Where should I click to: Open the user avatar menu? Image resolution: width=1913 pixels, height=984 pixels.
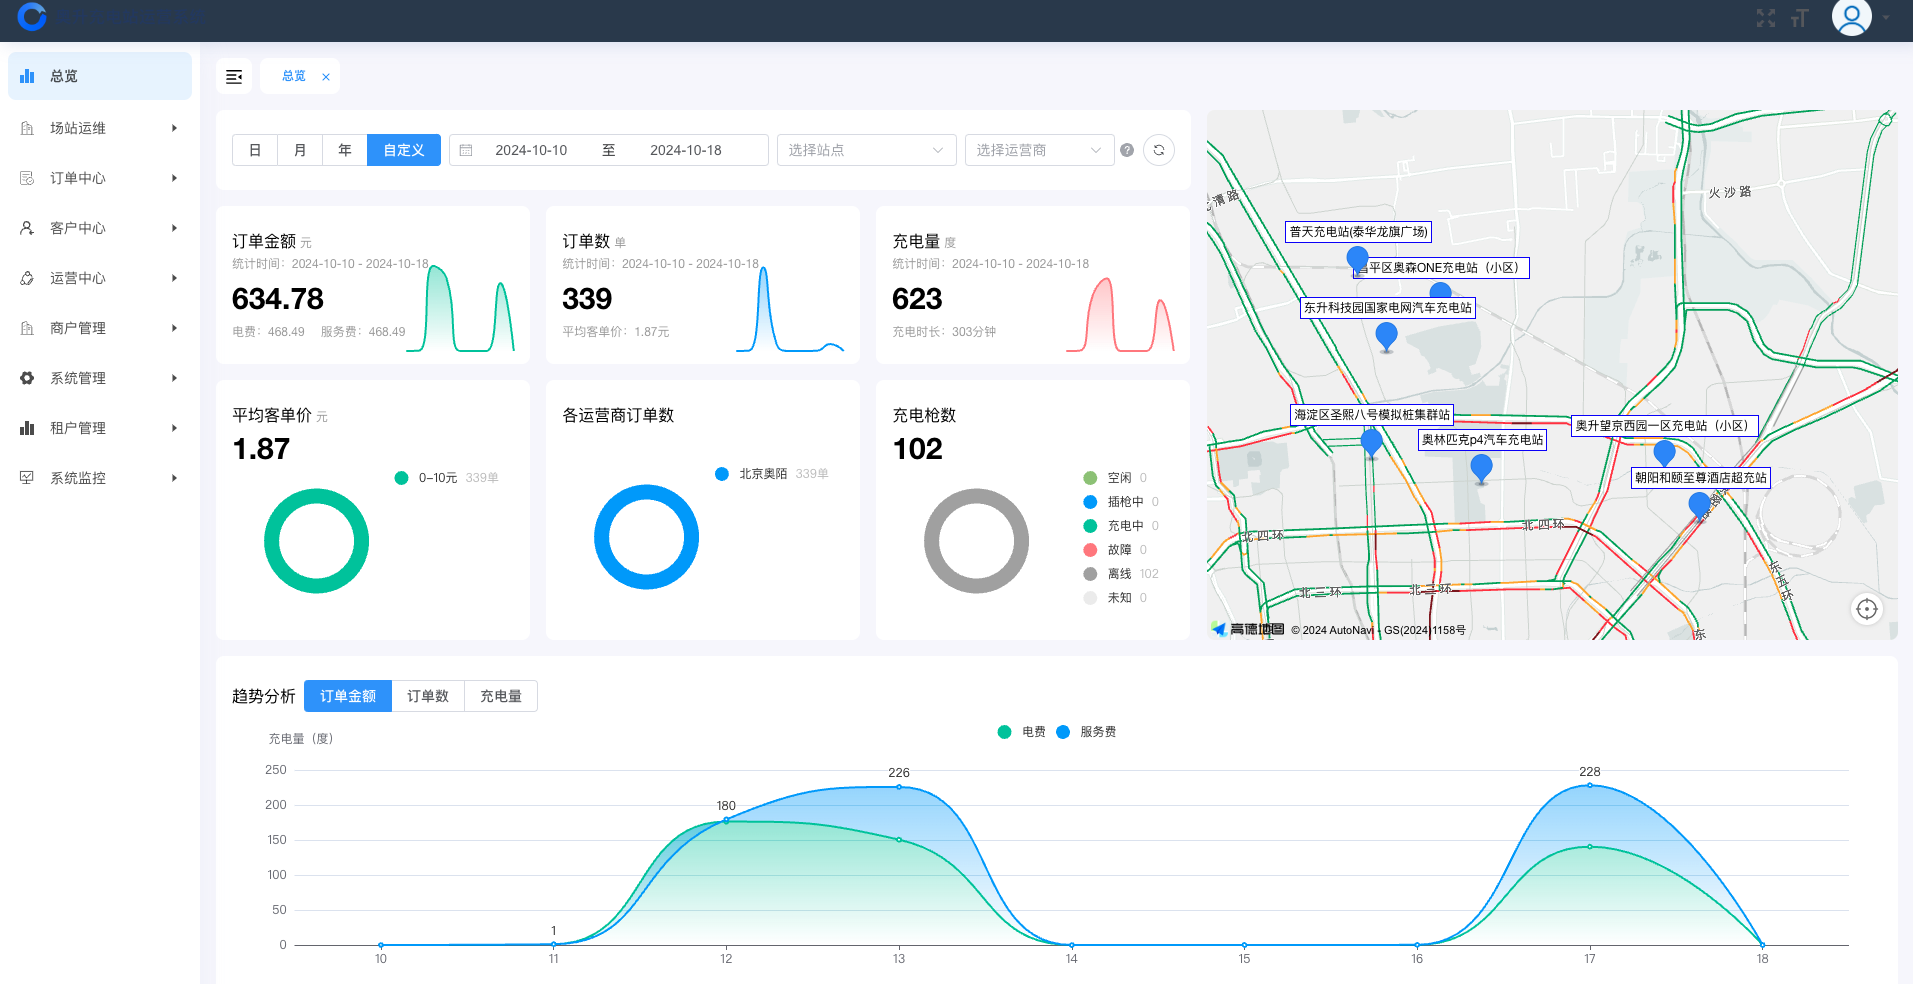tap(1851, 18)
